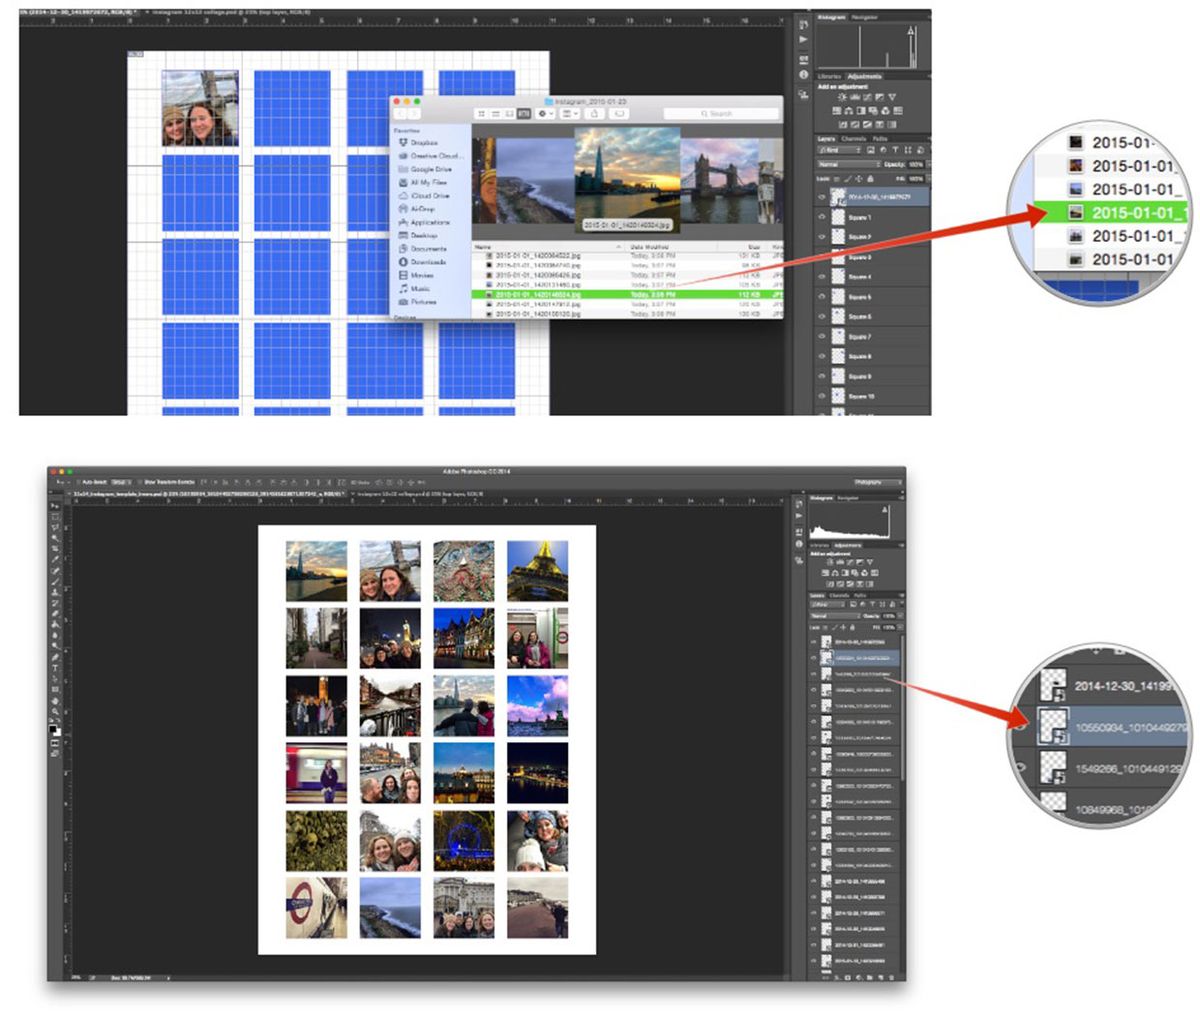This screenshot has height=1017, width=1200.
Task: Switch Finder to cover flow view
Action: pyautogui.click(x=524, y=114)
